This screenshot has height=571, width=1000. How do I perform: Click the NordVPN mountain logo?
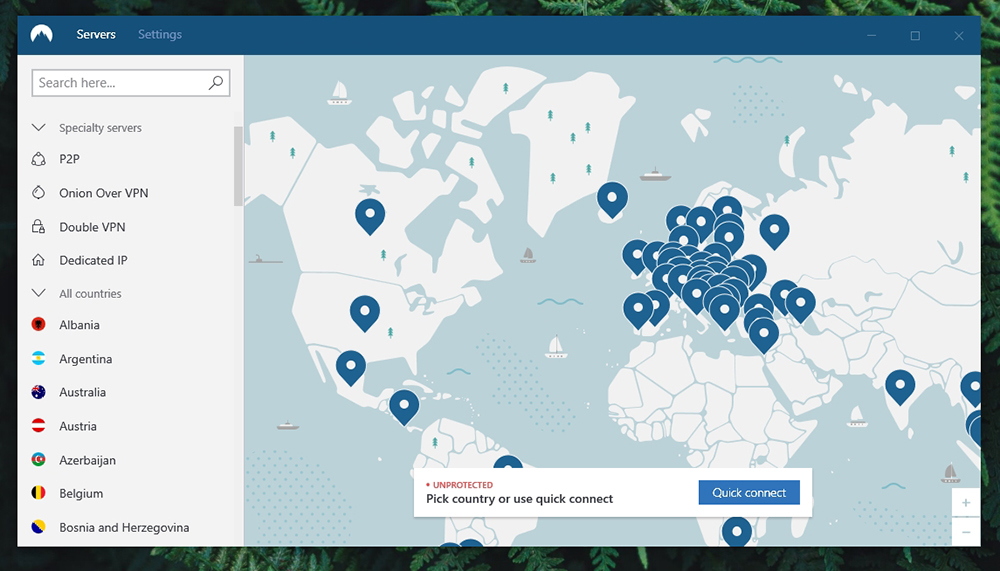point(41,34)
